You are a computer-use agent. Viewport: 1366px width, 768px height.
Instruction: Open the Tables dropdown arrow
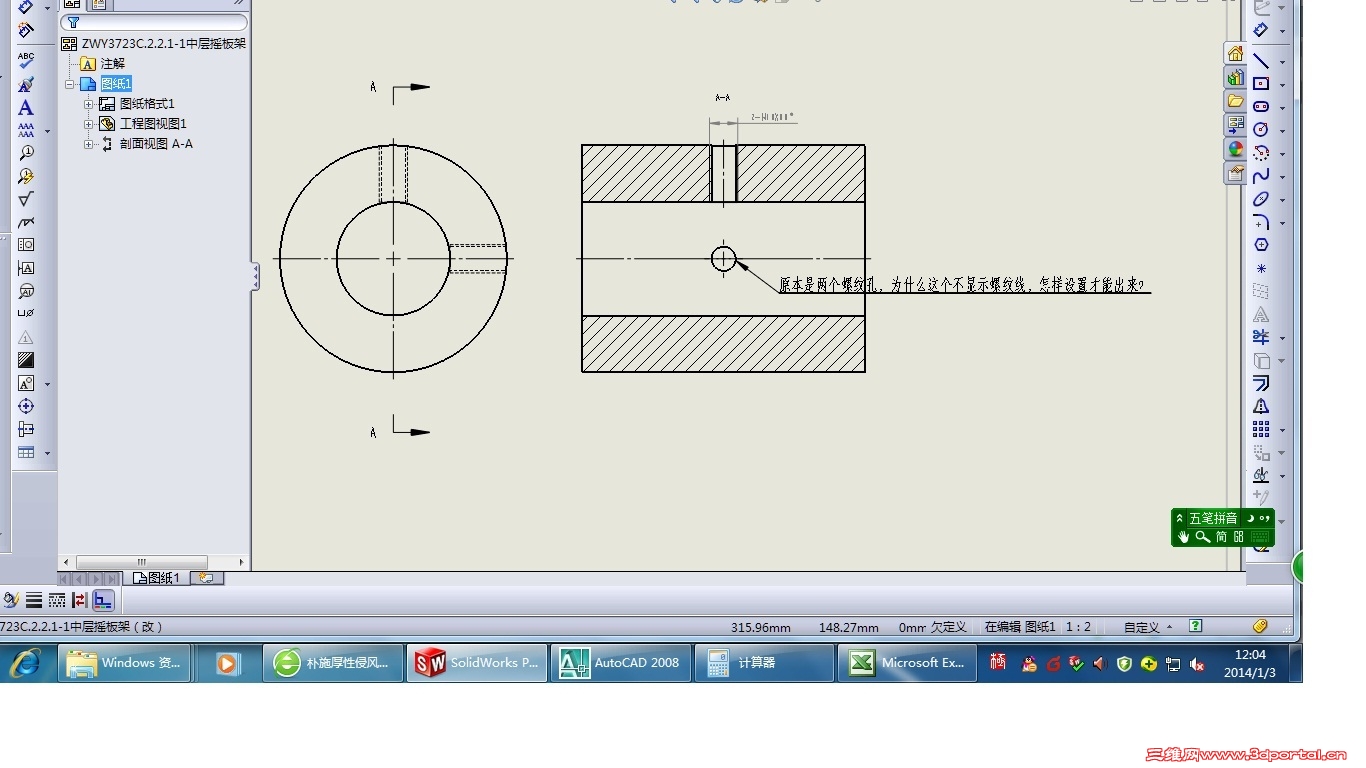coord(47,453)
